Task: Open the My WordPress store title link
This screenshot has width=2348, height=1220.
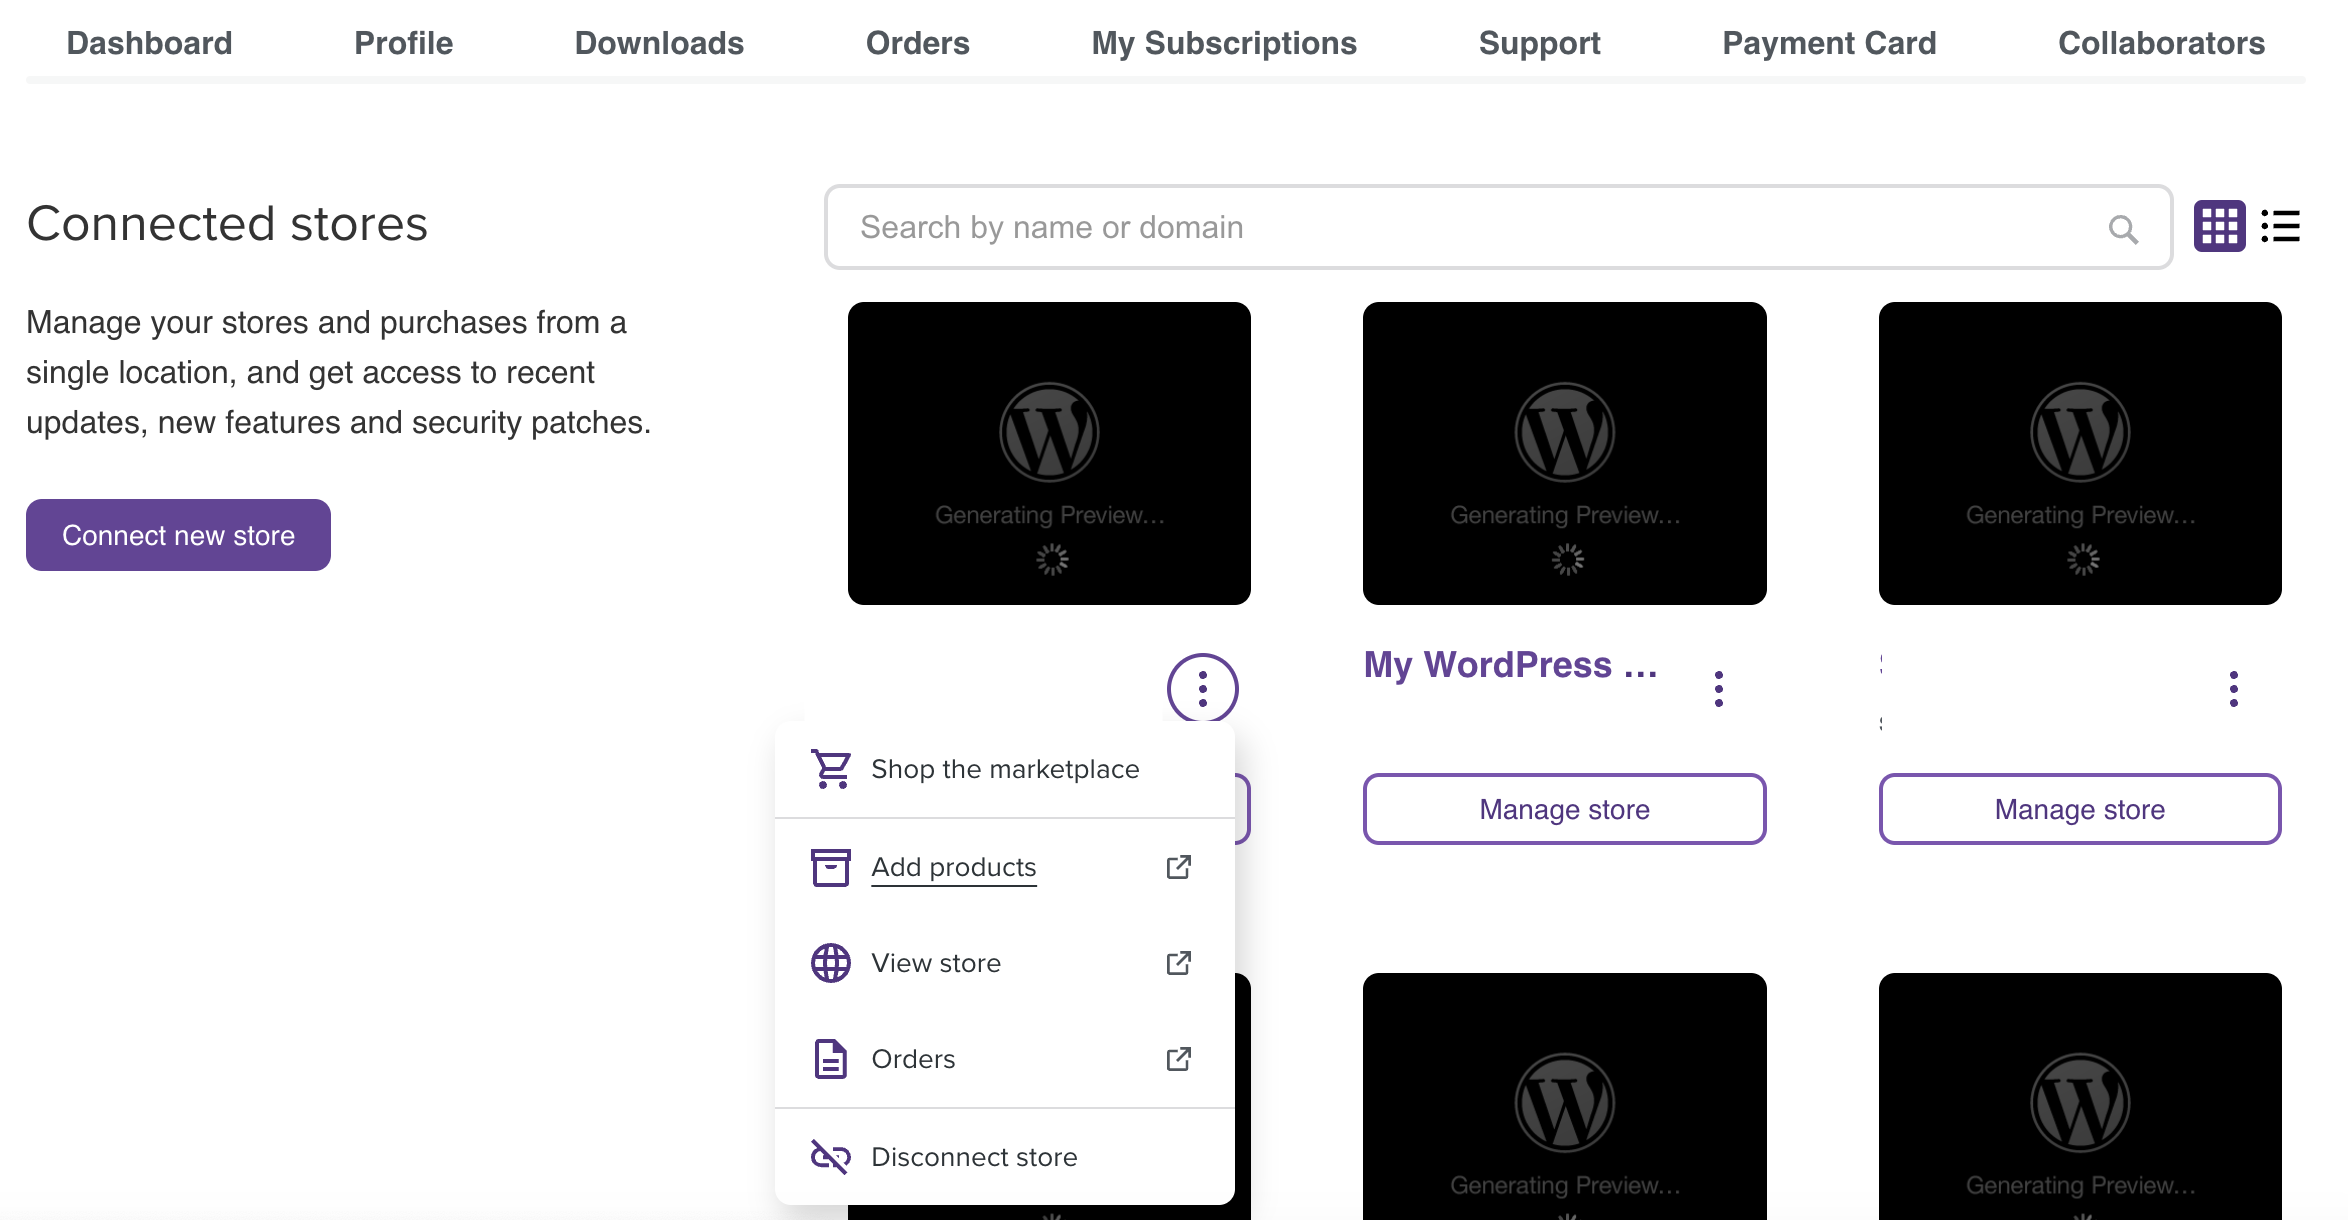Action: click(x=1511, y=664)
